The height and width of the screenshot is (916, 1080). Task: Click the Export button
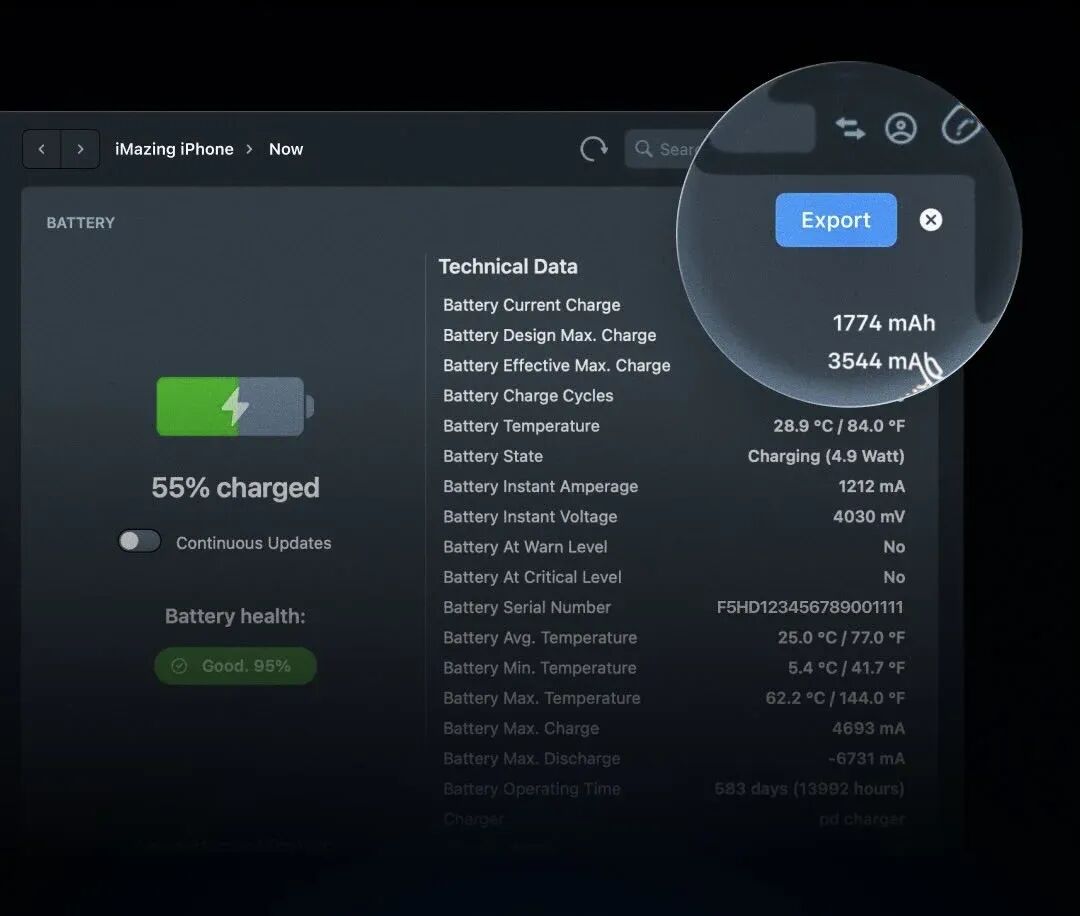point(836,220)
